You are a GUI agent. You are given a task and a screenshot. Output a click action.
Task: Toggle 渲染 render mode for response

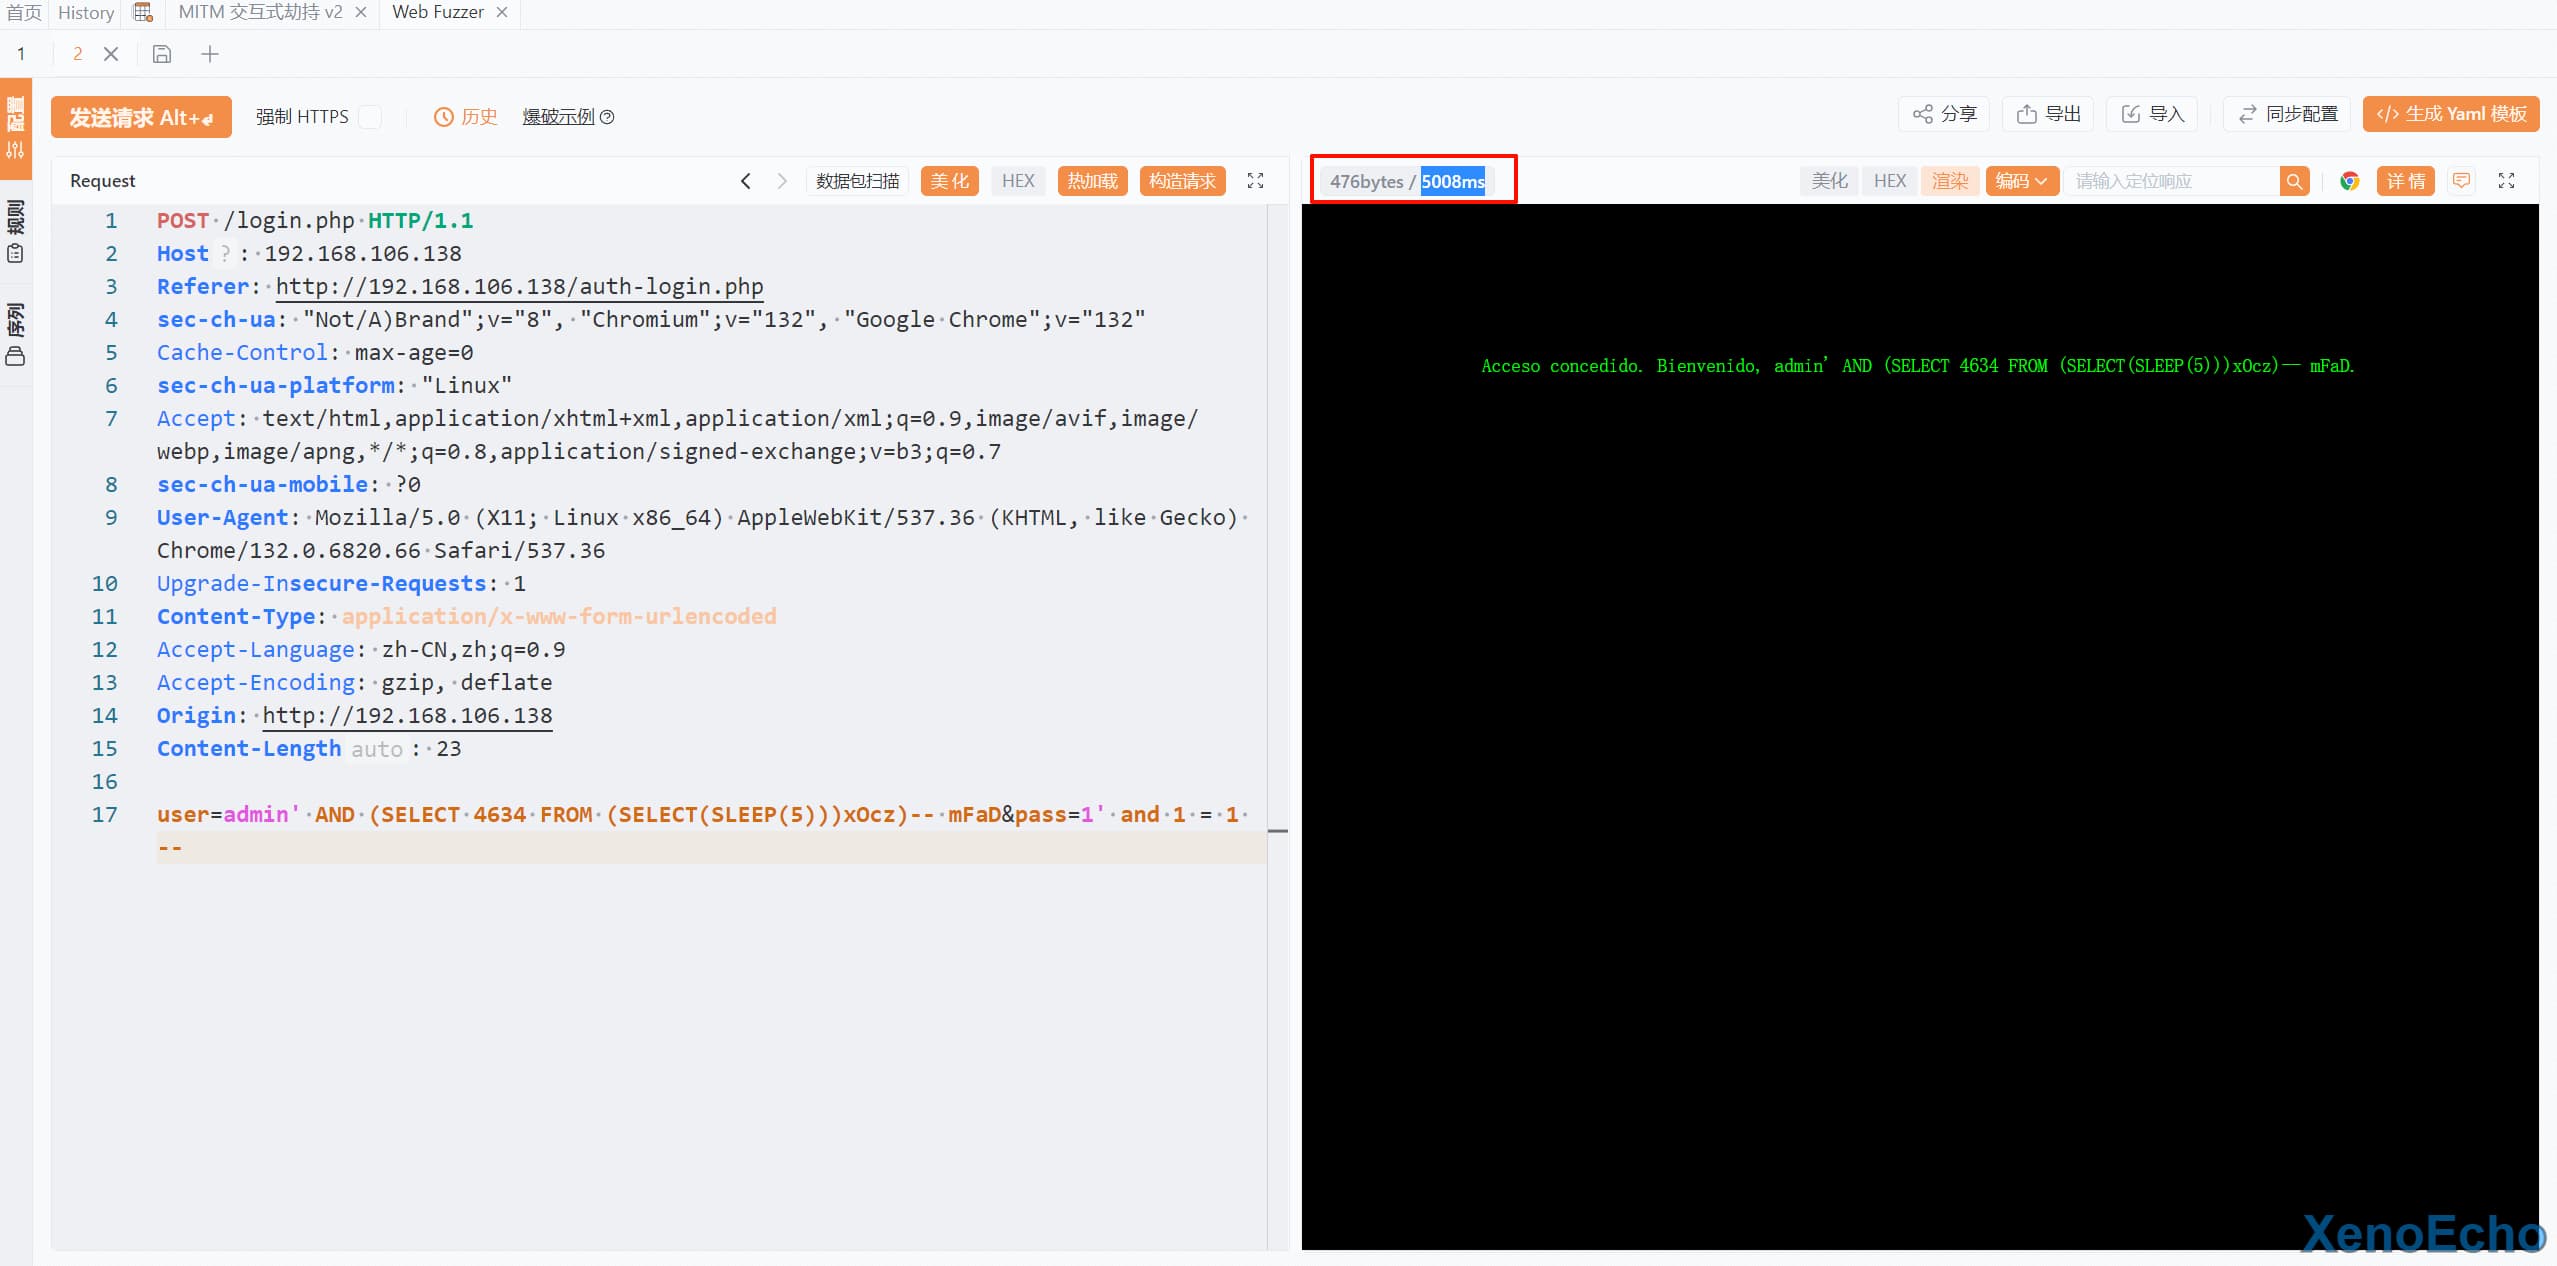pos(1949,181)
